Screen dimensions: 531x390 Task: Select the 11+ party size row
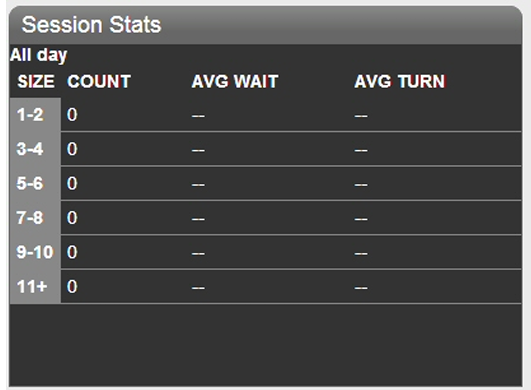[x=266, y=287]
